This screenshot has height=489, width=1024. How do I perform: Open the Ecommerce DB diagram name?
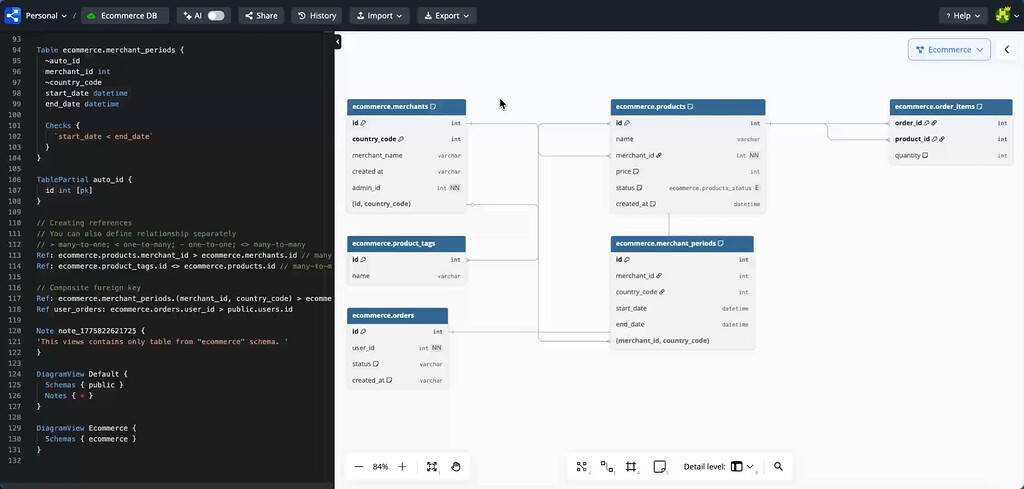point(125,16)
